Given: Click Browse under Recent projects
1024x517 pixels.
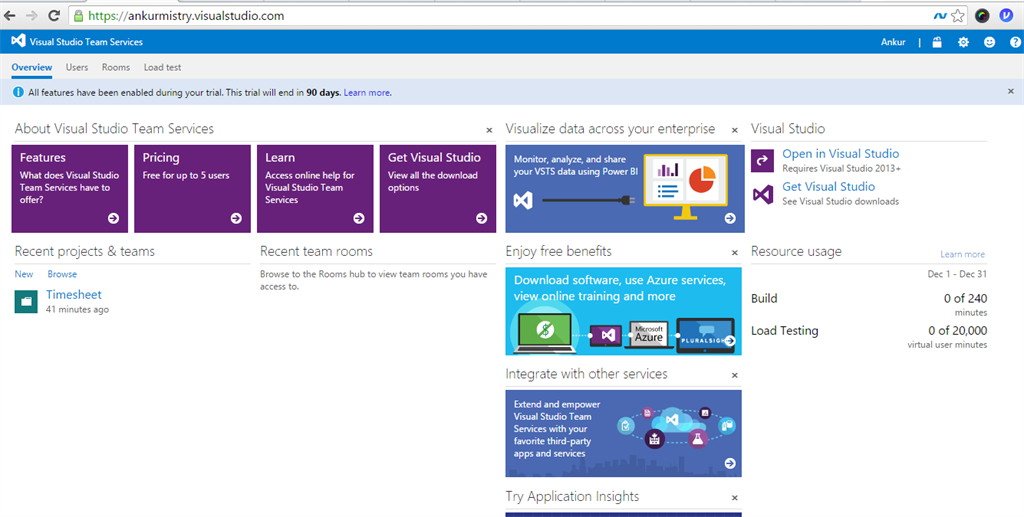Looking at the screenshot, I should point(62,274).
